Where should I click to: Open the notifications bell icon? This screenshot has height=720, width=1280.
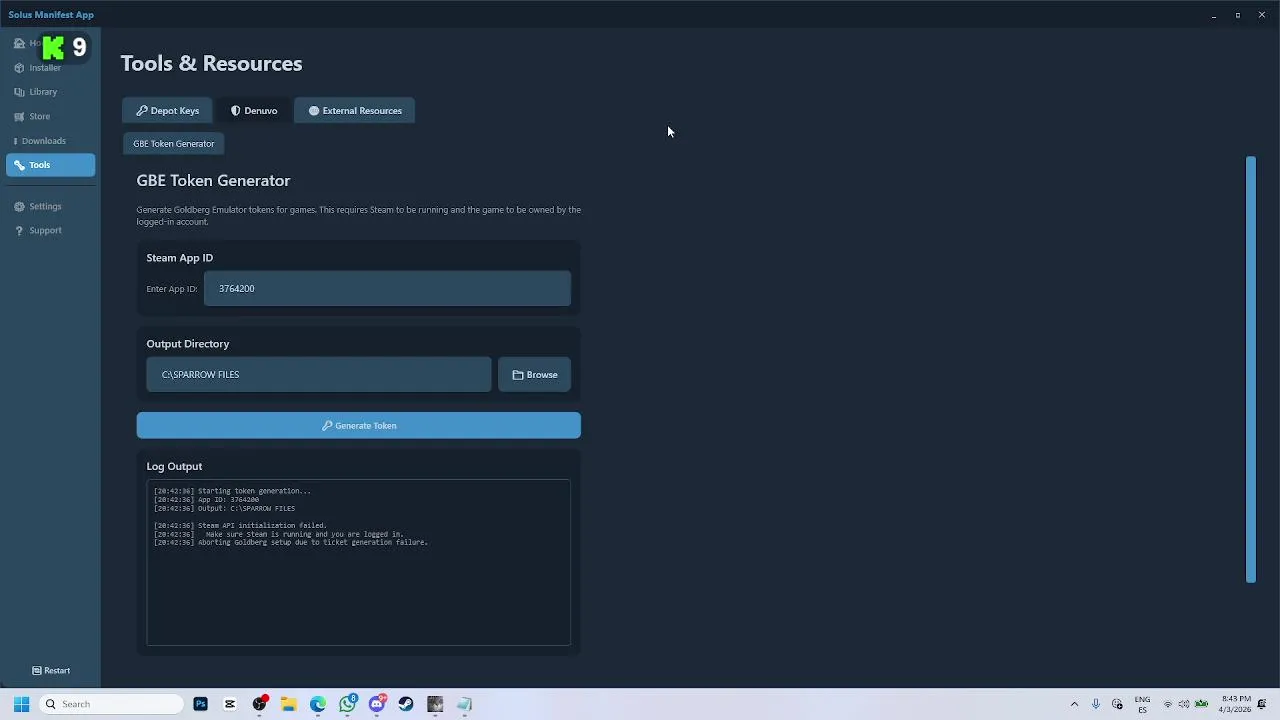coord(1262,704)
